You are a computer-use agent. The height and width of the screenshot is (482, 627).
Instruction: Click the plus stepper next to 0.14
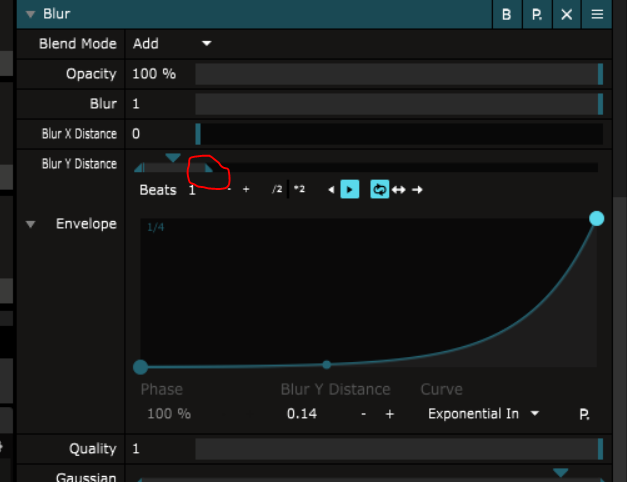coord(390,413)
